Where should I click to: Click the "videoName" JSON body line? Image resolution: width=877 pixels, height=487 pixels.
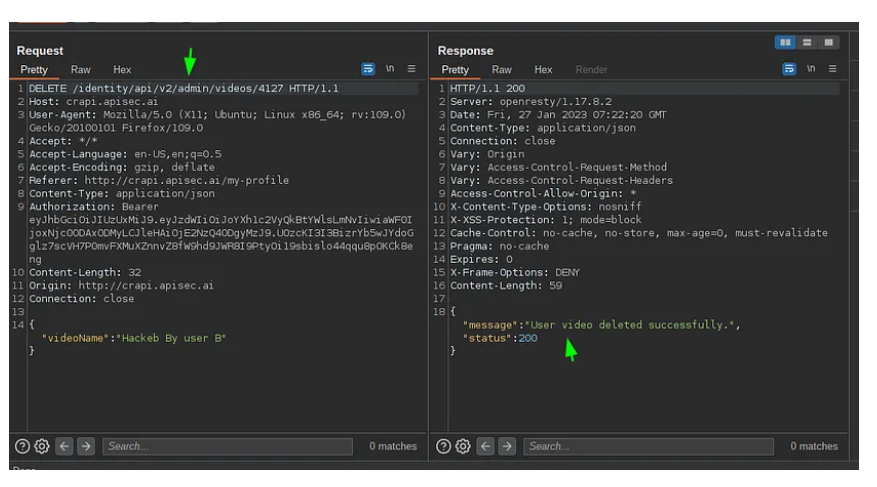(134, 338)
